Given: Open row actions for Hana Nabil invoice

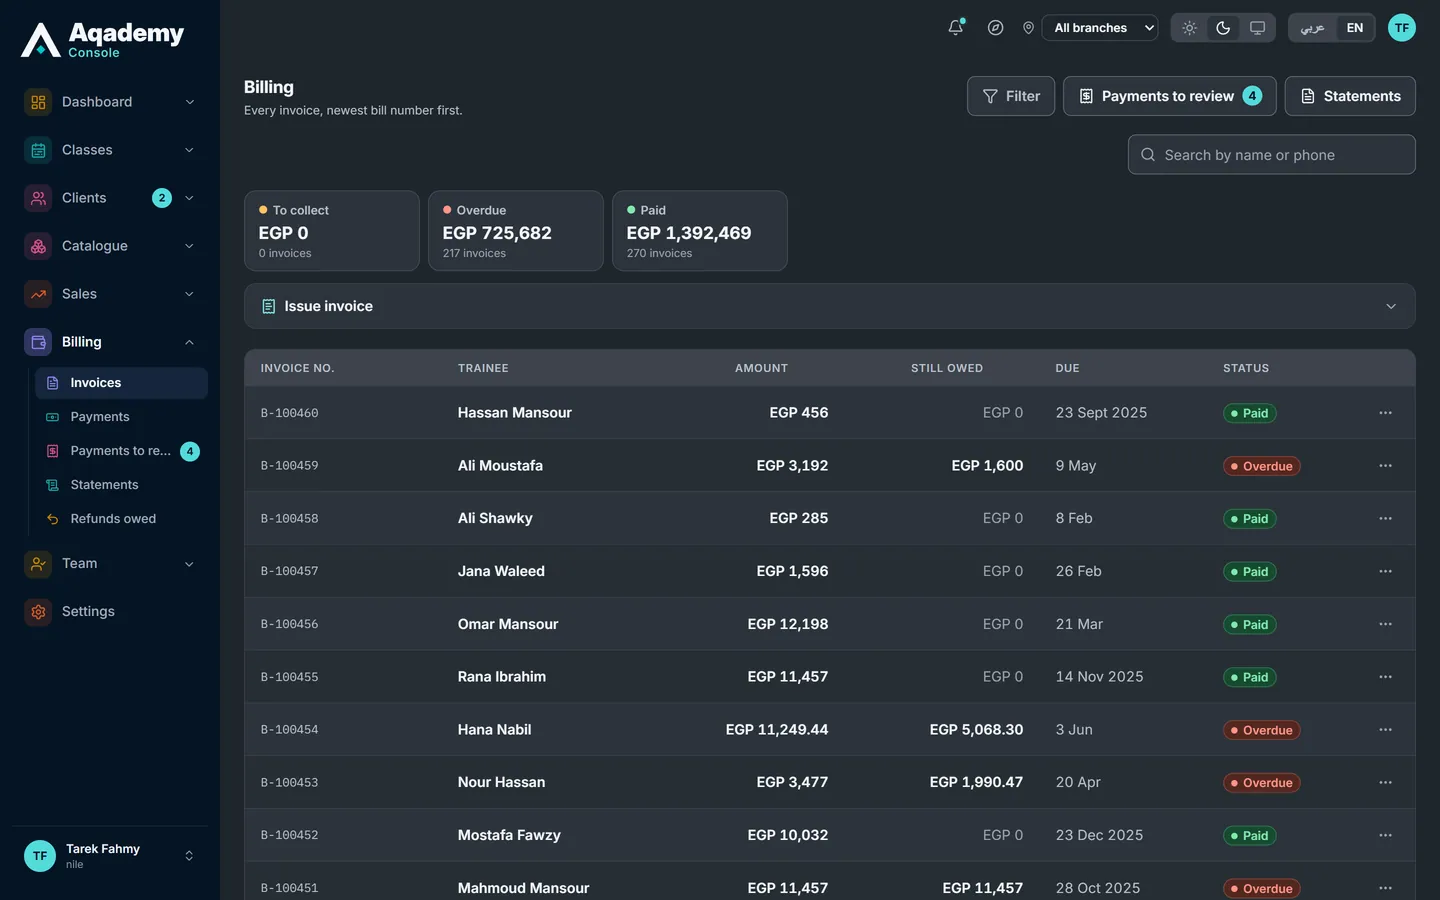Looking at the screenshot, I should click(1385, 730).
